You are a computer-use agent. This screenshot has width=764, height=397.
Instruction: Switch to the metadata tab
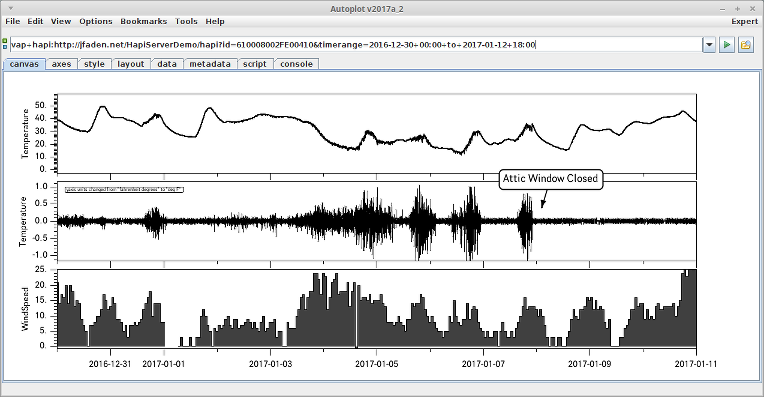pos(210,64)
